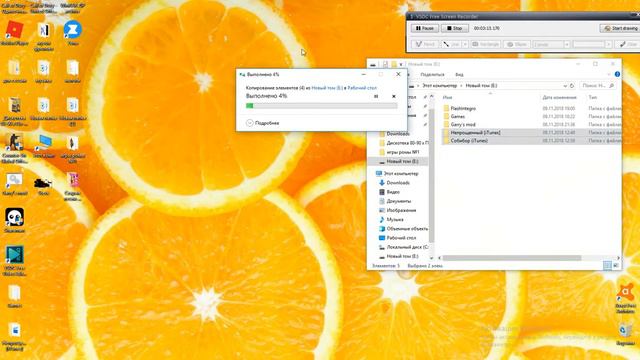Viewport: 640px width, 360px height.
Task: Open the address bar history dropdown
Action: point(565,86)
